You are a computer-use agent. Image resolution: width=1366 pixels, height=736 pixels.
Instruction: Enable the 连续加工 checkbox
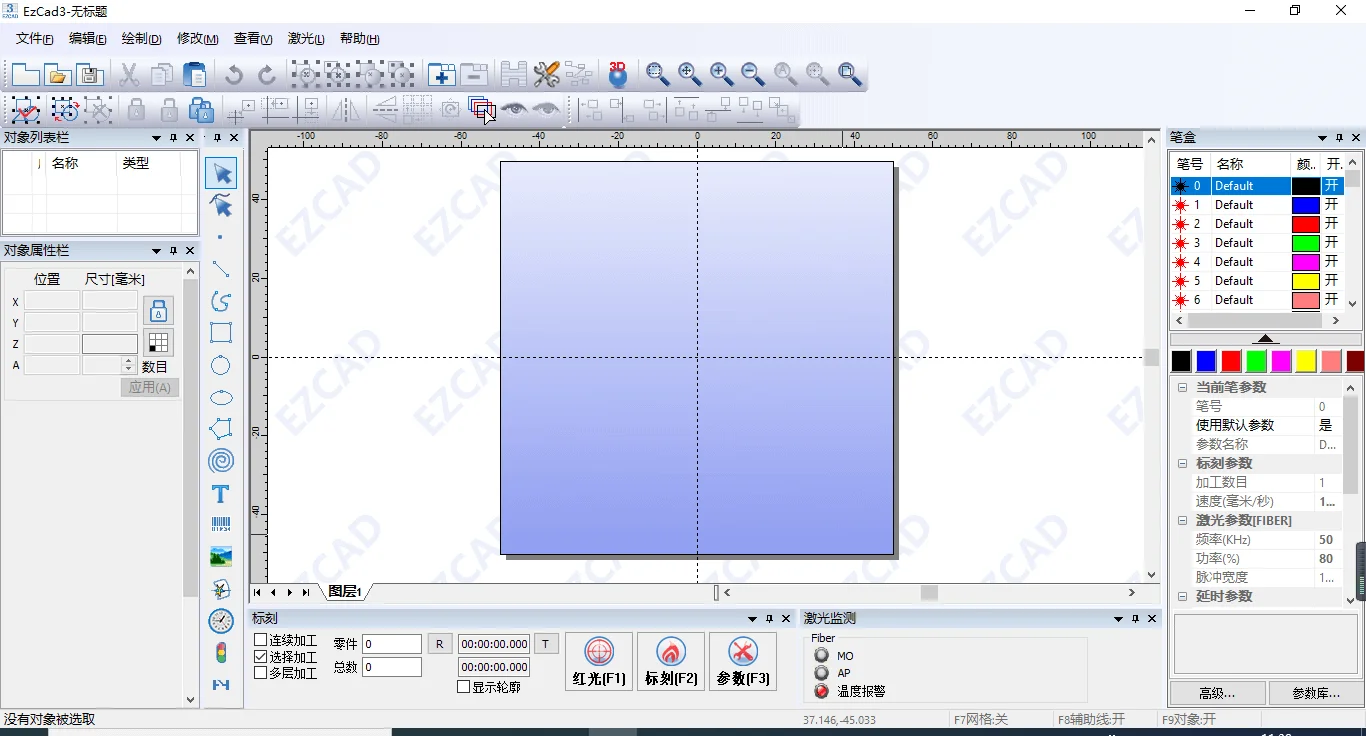261,640
